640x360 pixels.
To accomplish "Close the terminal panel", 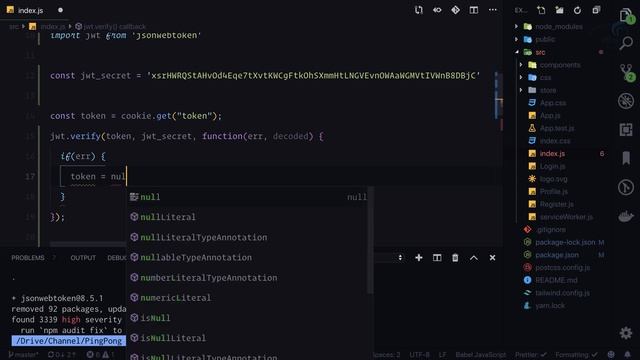I will [492, 258].
